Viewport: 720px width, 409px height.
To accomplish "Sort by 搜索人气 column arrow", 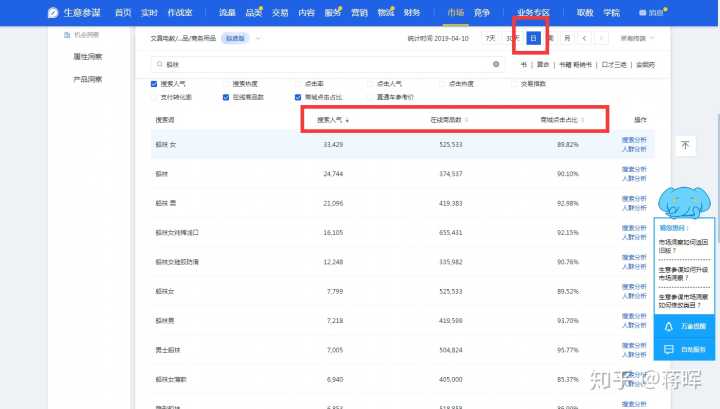I will (x=347, y=120).
